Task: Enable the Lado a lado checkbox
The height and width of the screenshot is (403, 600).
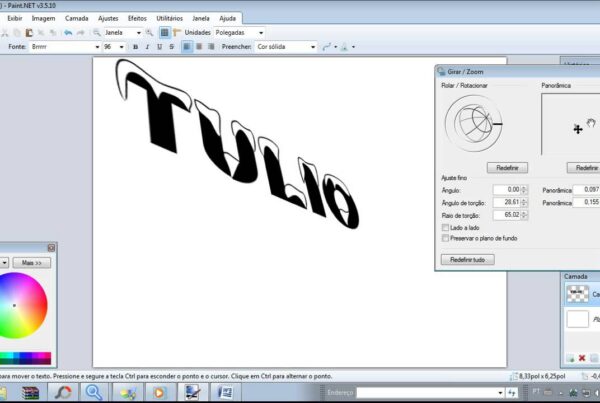Action: click(445, 227)
